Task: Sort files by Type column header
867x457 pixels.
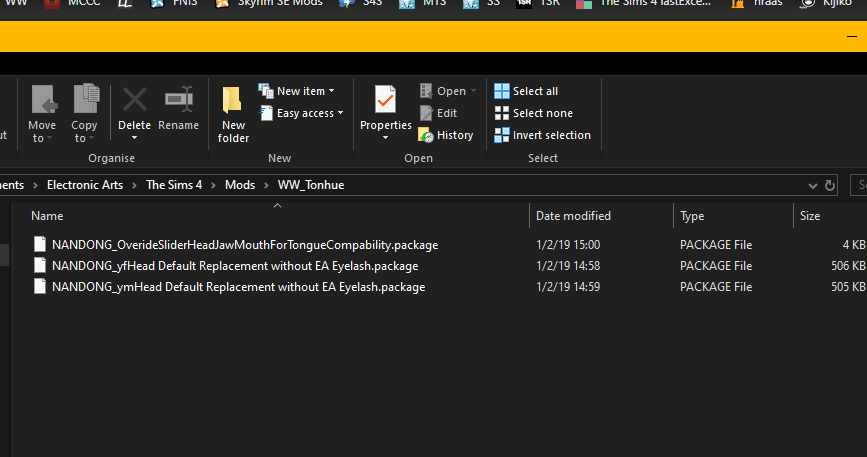Action: tap(692, 216)
